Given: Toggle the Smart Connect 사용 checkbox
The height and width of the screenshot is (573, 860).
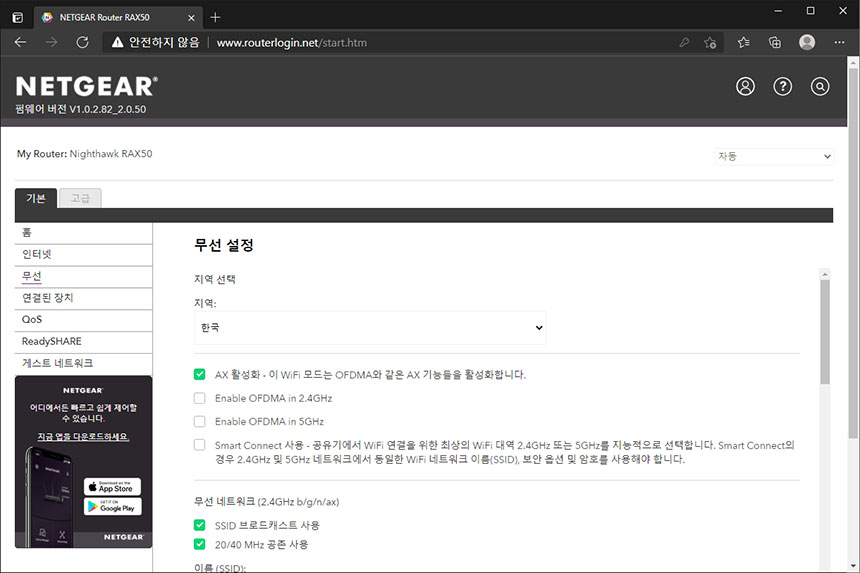Looking at the screenshot, I should pyautogui.click(x=200, y=445).
